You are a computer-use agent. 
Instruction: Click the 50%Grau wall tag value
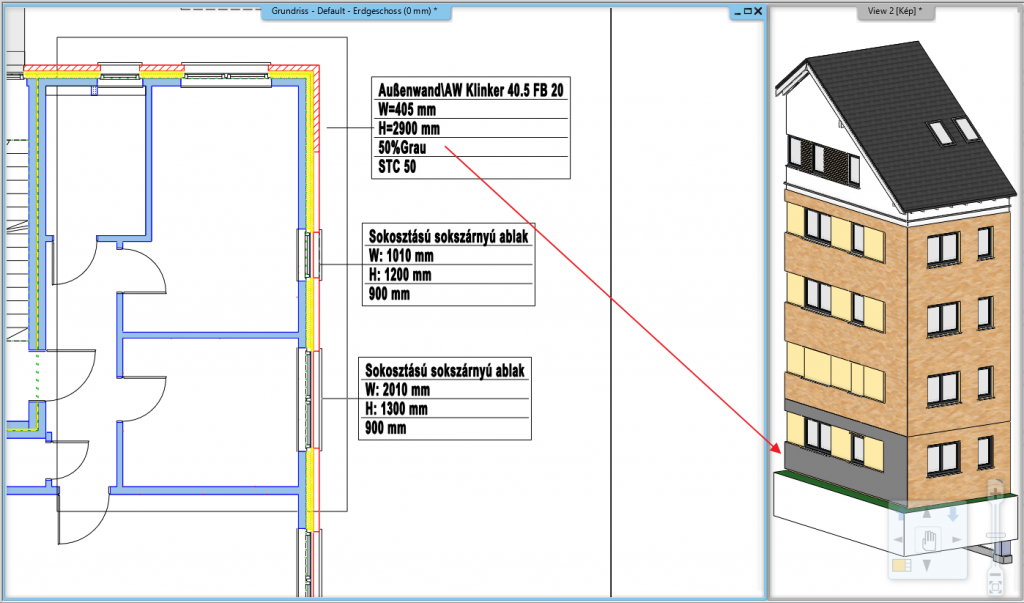point(402,147)
